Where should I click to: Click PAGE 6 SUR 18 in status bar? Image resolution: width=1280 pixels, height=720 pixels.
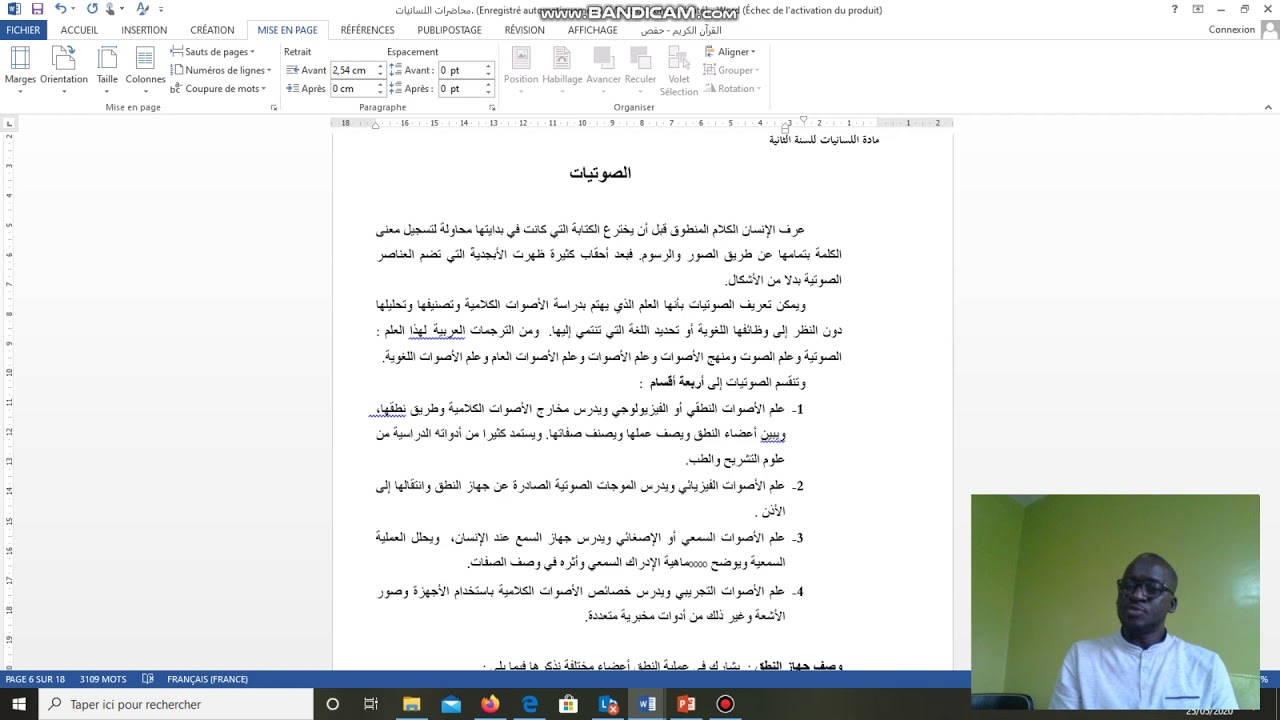(35, 679)
